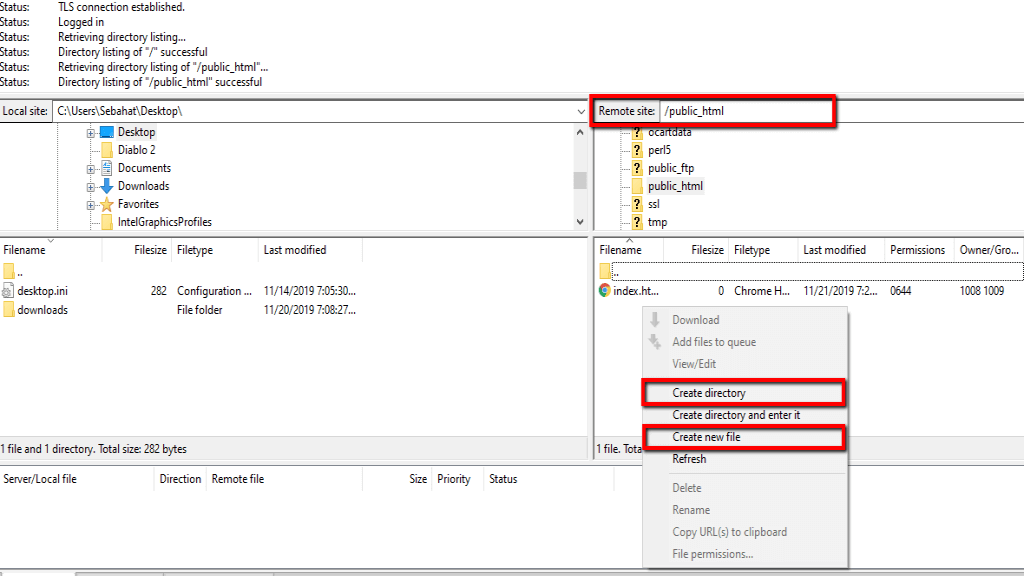Expand the Favorites tree node
Screen dimensions: 1024x576
coord(91,205)
